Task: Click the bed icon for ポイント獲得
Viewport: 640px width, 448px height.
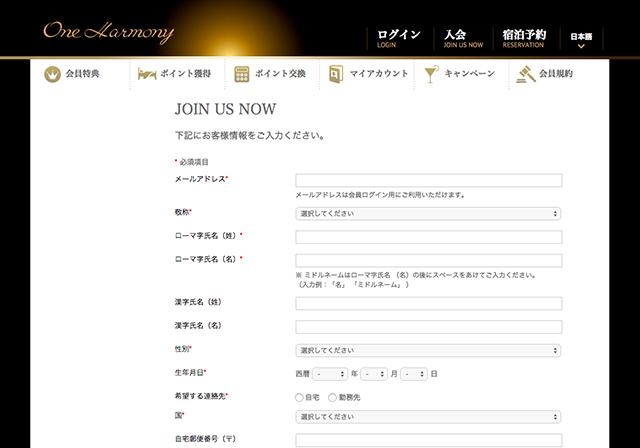Action: pos(144,74)
